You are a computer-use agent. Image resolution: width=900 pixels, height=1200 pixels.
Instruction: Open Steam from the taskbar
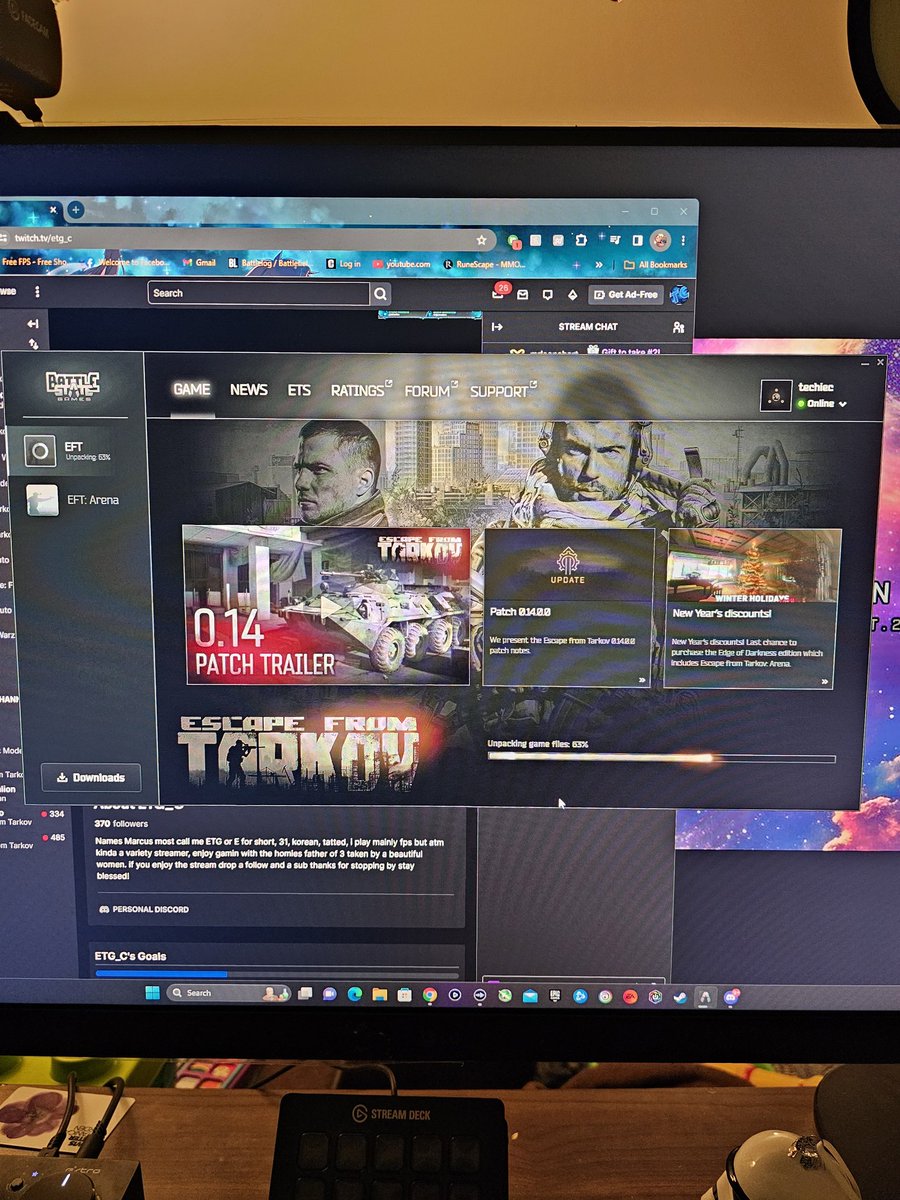click(x=680, y=997)
